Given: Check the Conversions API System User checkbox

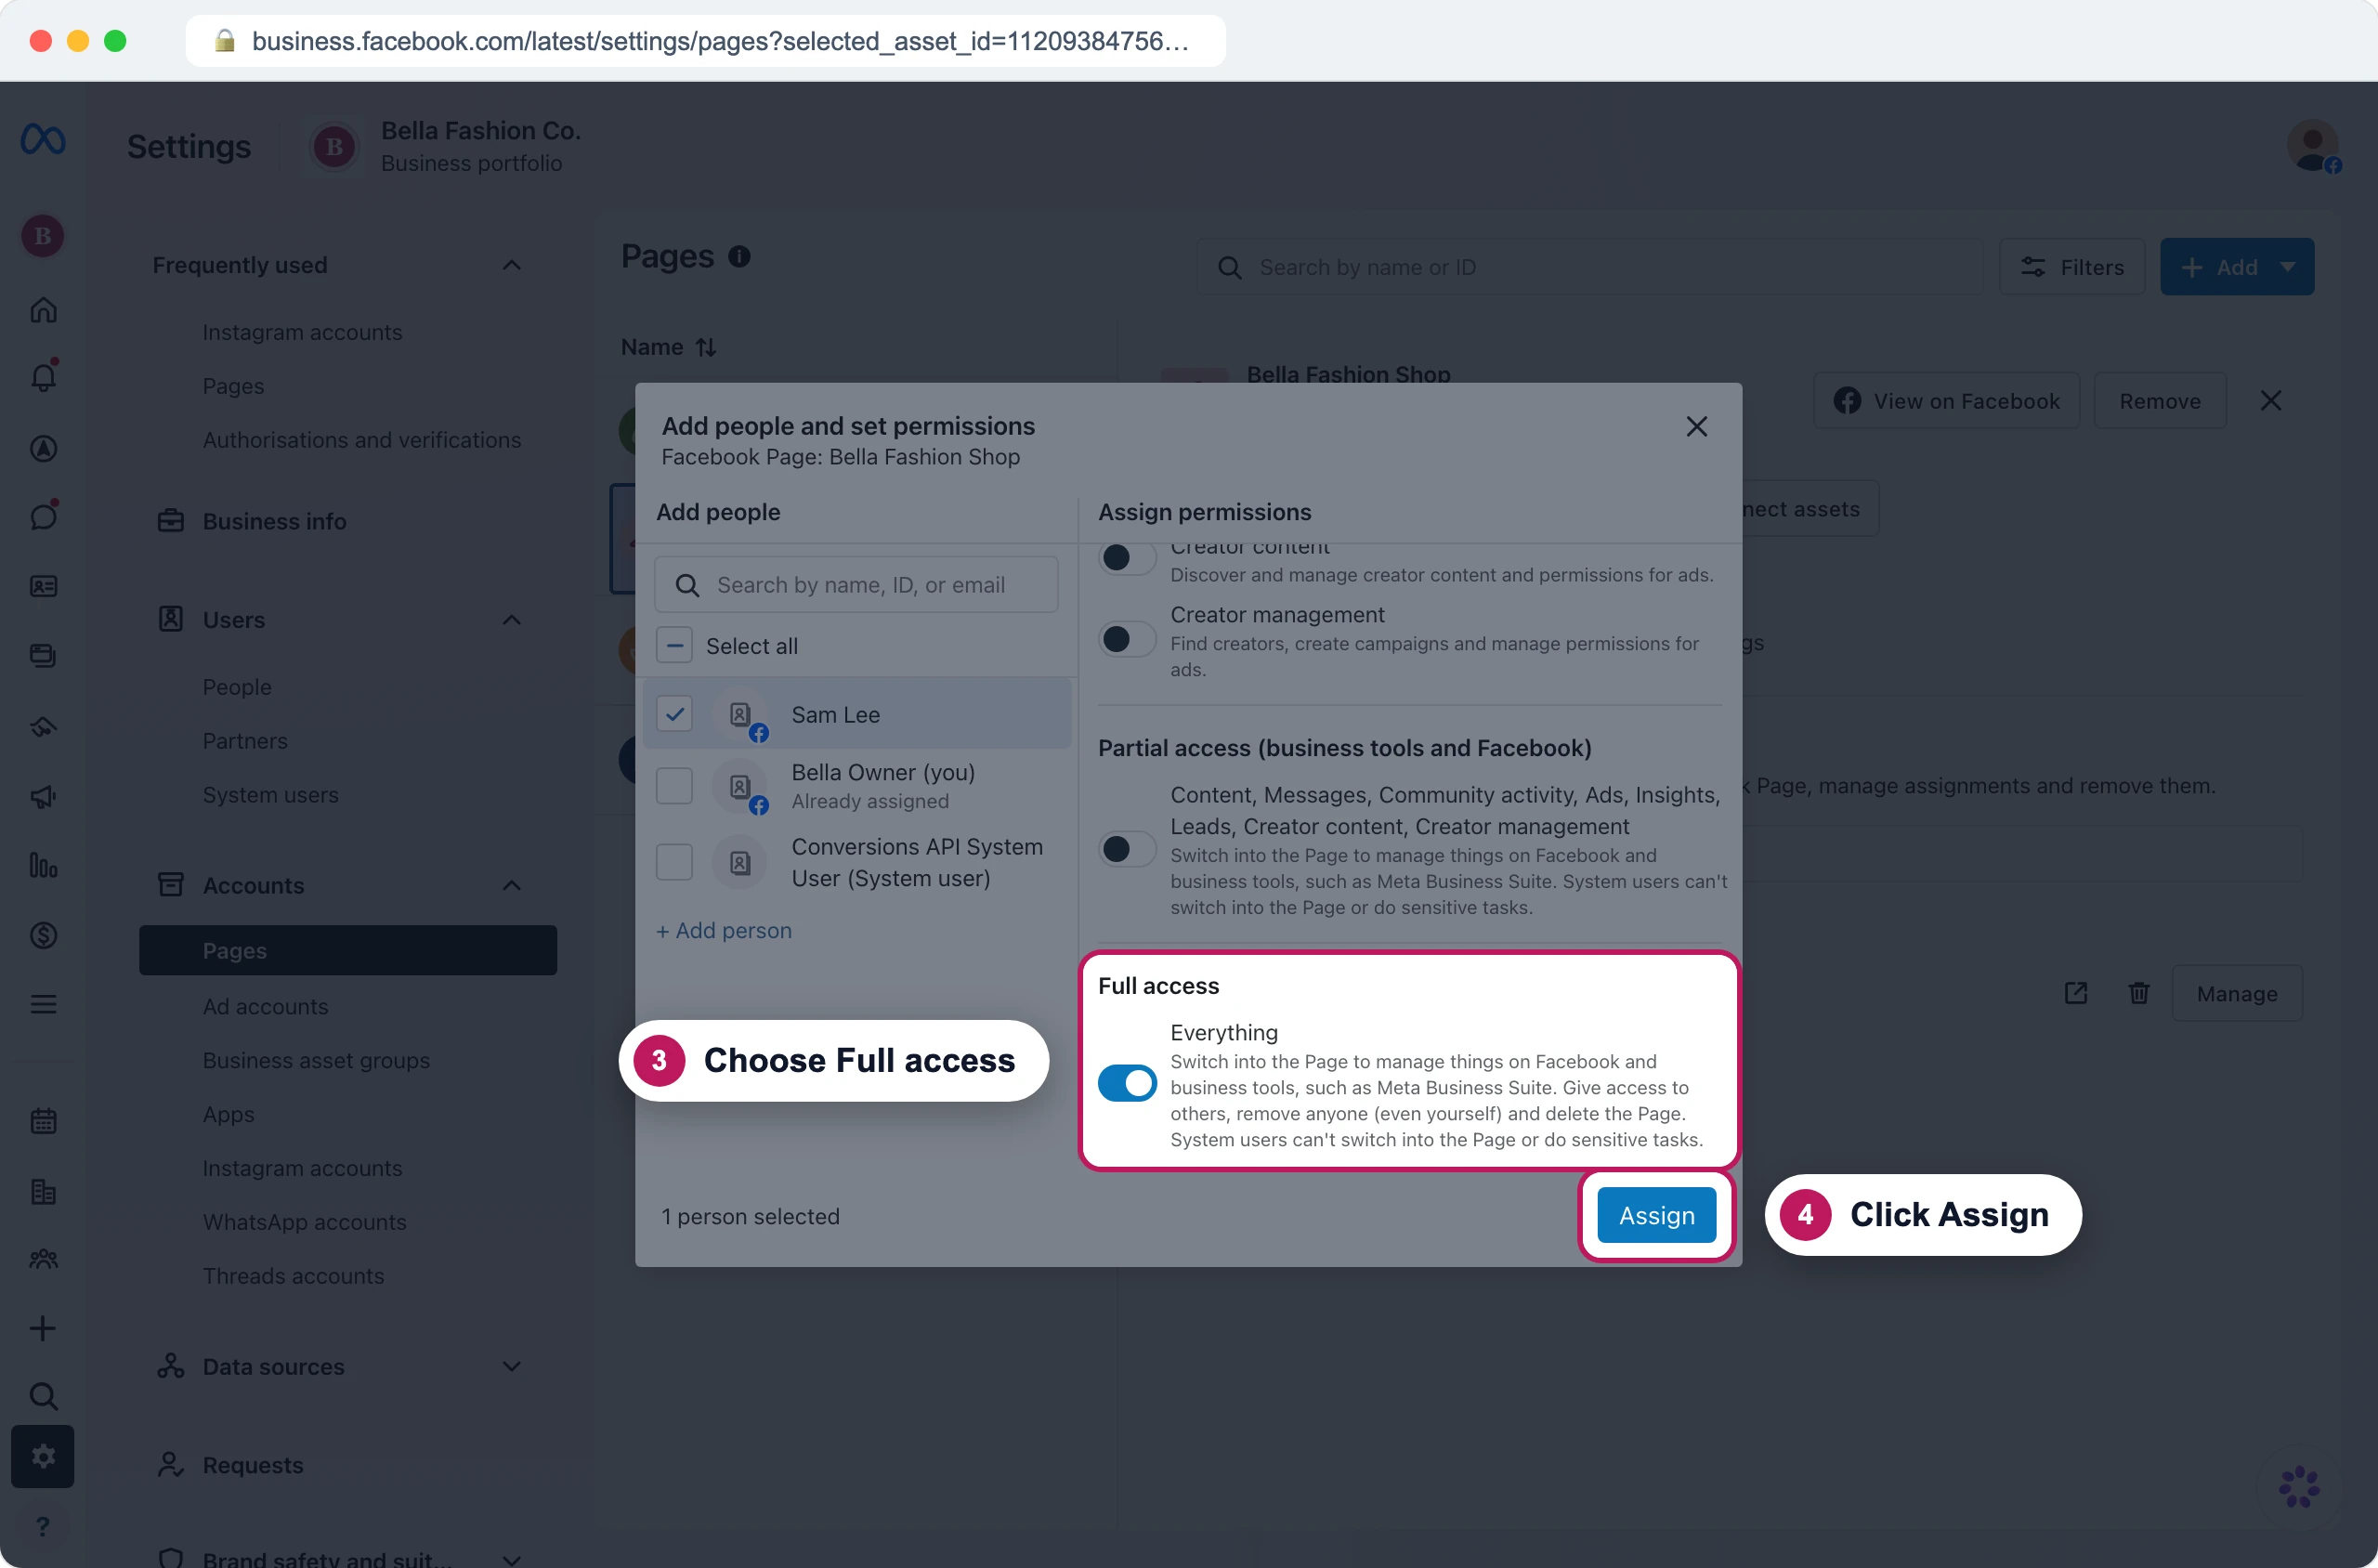Looking at the screenshot, I should pos(674,862).
